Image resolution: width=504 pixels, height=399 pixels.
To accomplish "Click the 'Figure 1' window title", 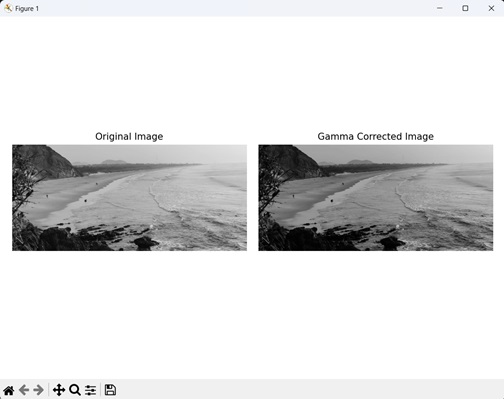I will pyautogui.click(x=27, y=9).
